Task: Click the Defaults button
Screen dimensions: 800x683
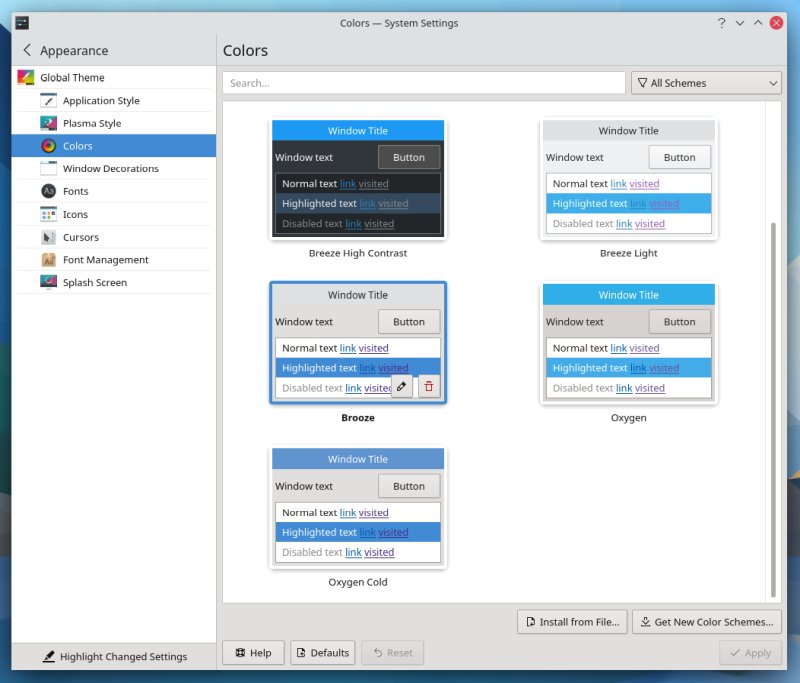Action: [x=322, y=653]
